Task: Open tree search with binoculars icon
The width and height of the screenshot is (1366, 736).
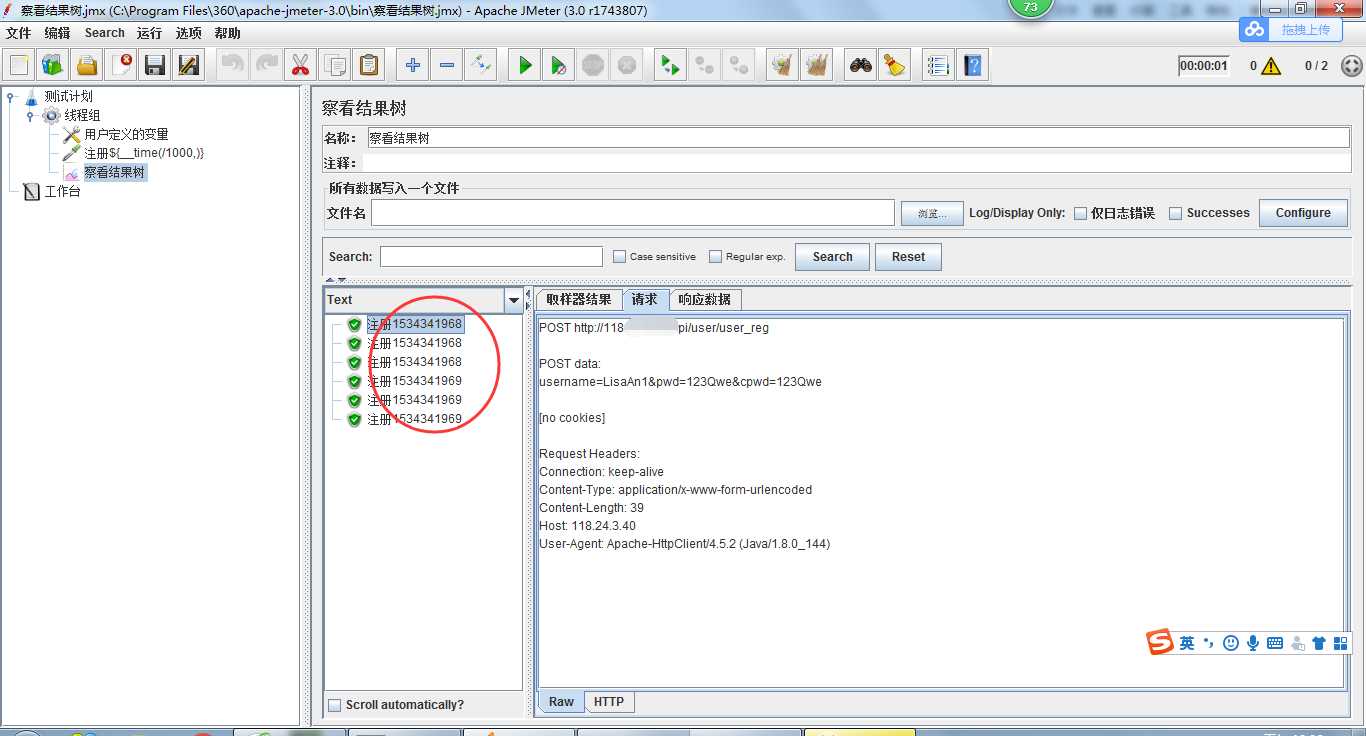Action: click(x=860, y=66)
